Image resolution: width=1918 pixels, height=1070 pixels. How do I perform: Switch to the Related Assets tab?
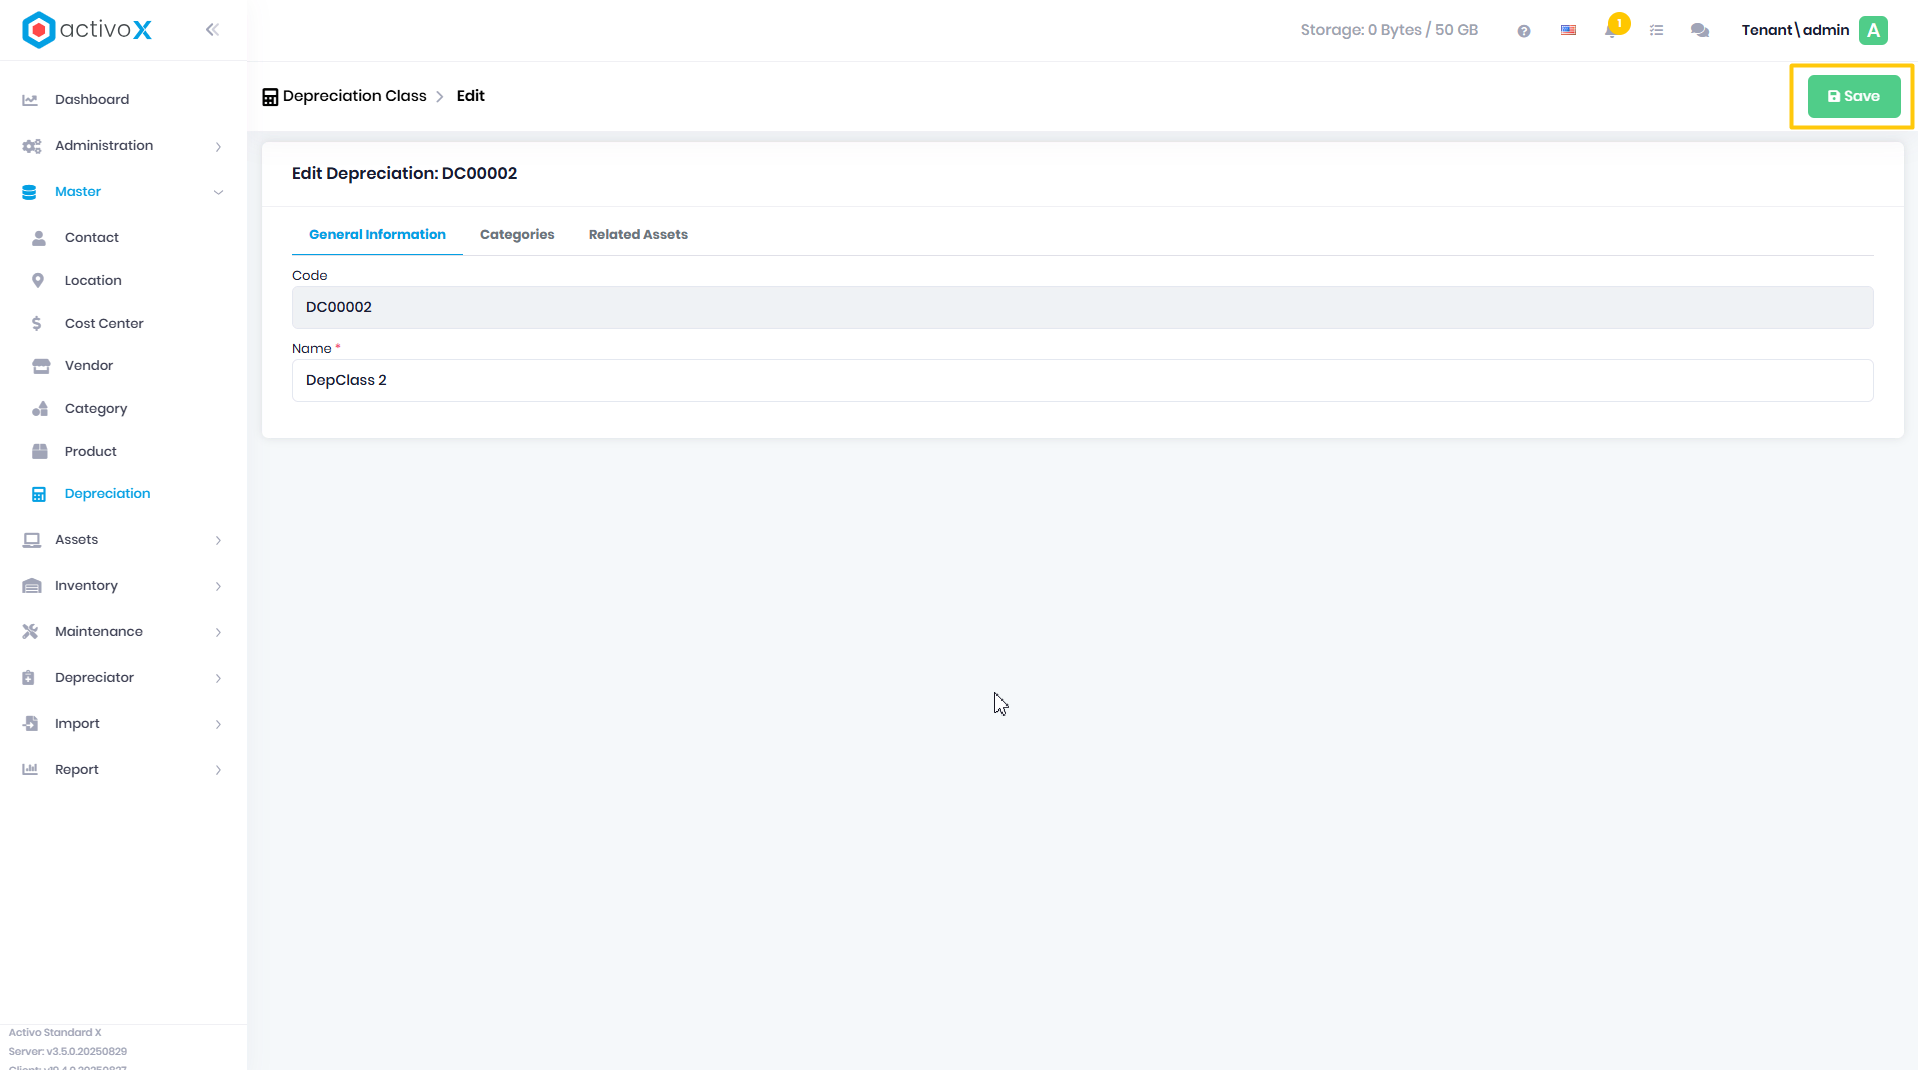pos(638,235)
